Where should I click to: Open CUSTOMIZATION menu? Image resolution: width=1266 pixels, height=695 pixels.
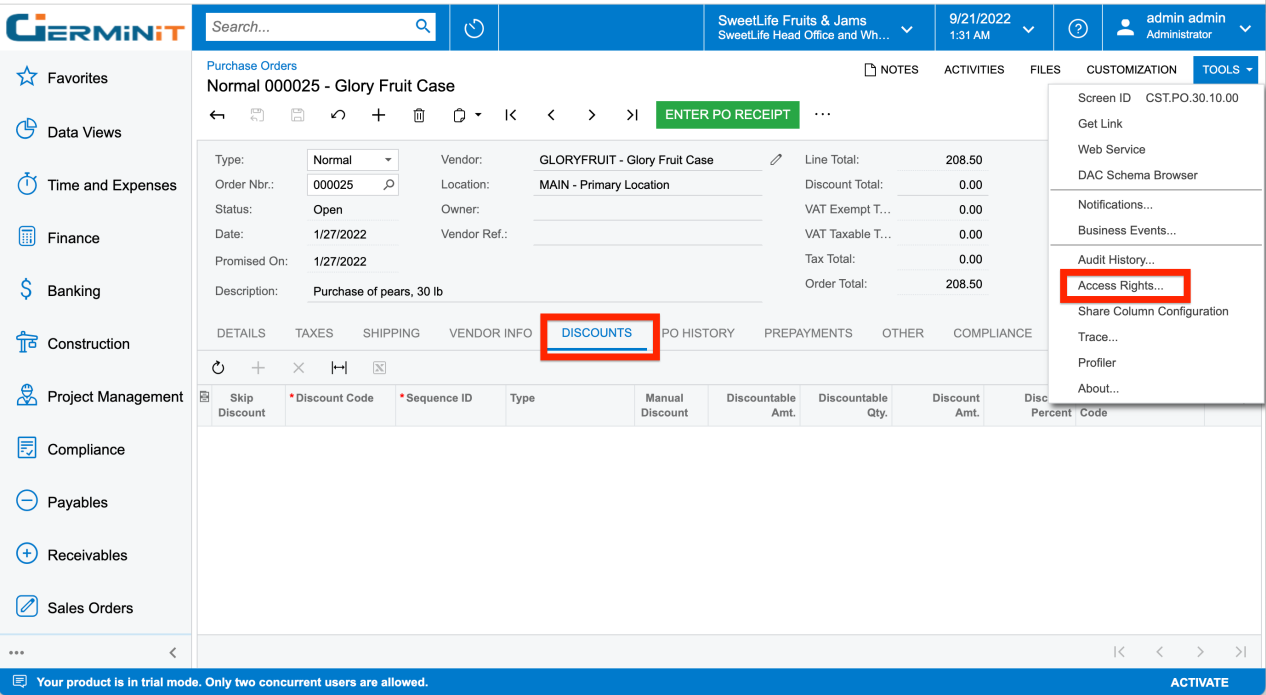point(1131,70)
